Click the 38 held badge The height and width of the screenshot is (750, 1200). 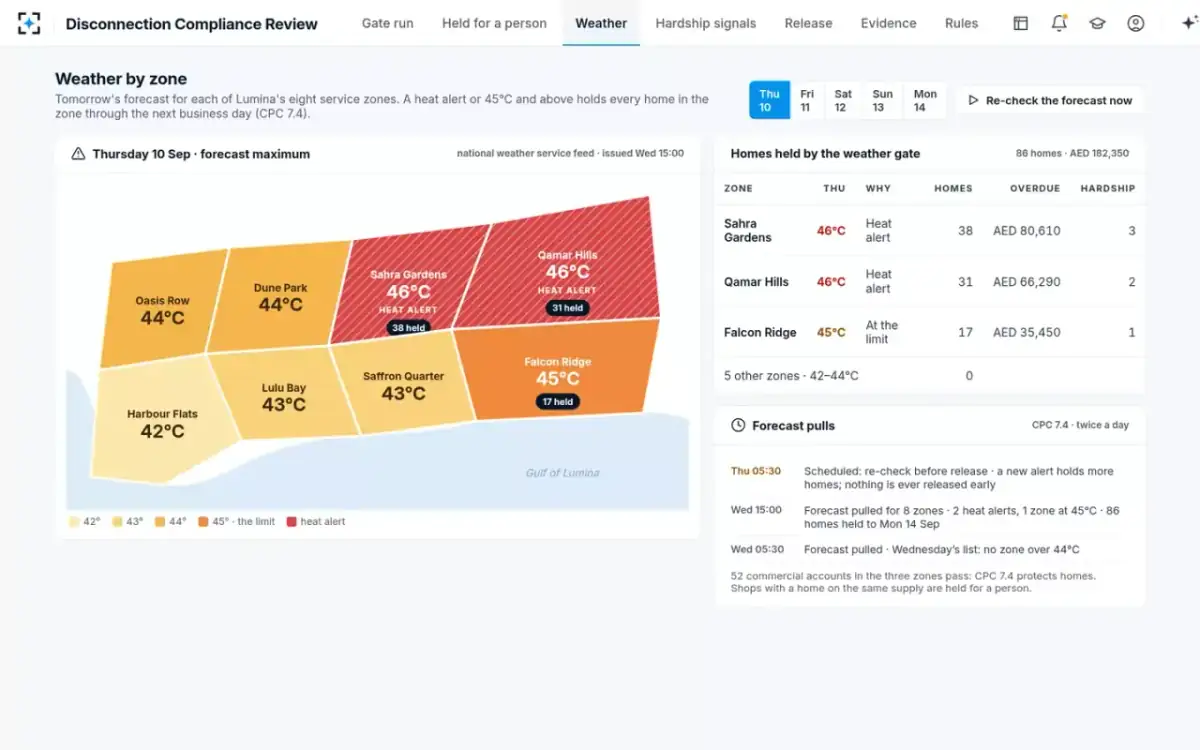click(x=408, y=328)
